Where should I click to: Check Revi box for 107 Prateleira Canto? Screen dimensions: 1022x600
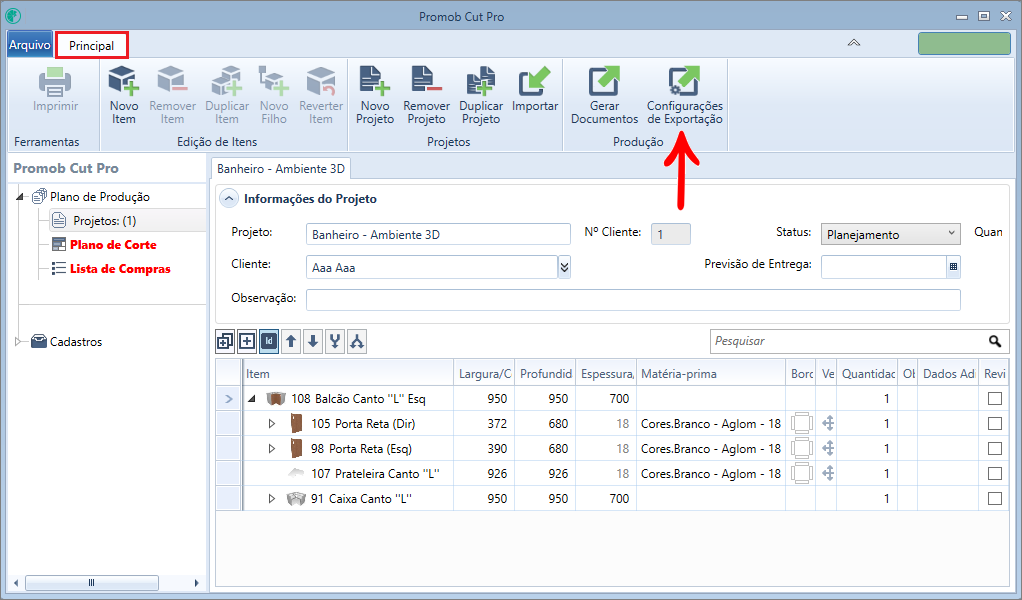tap(995, 474)
